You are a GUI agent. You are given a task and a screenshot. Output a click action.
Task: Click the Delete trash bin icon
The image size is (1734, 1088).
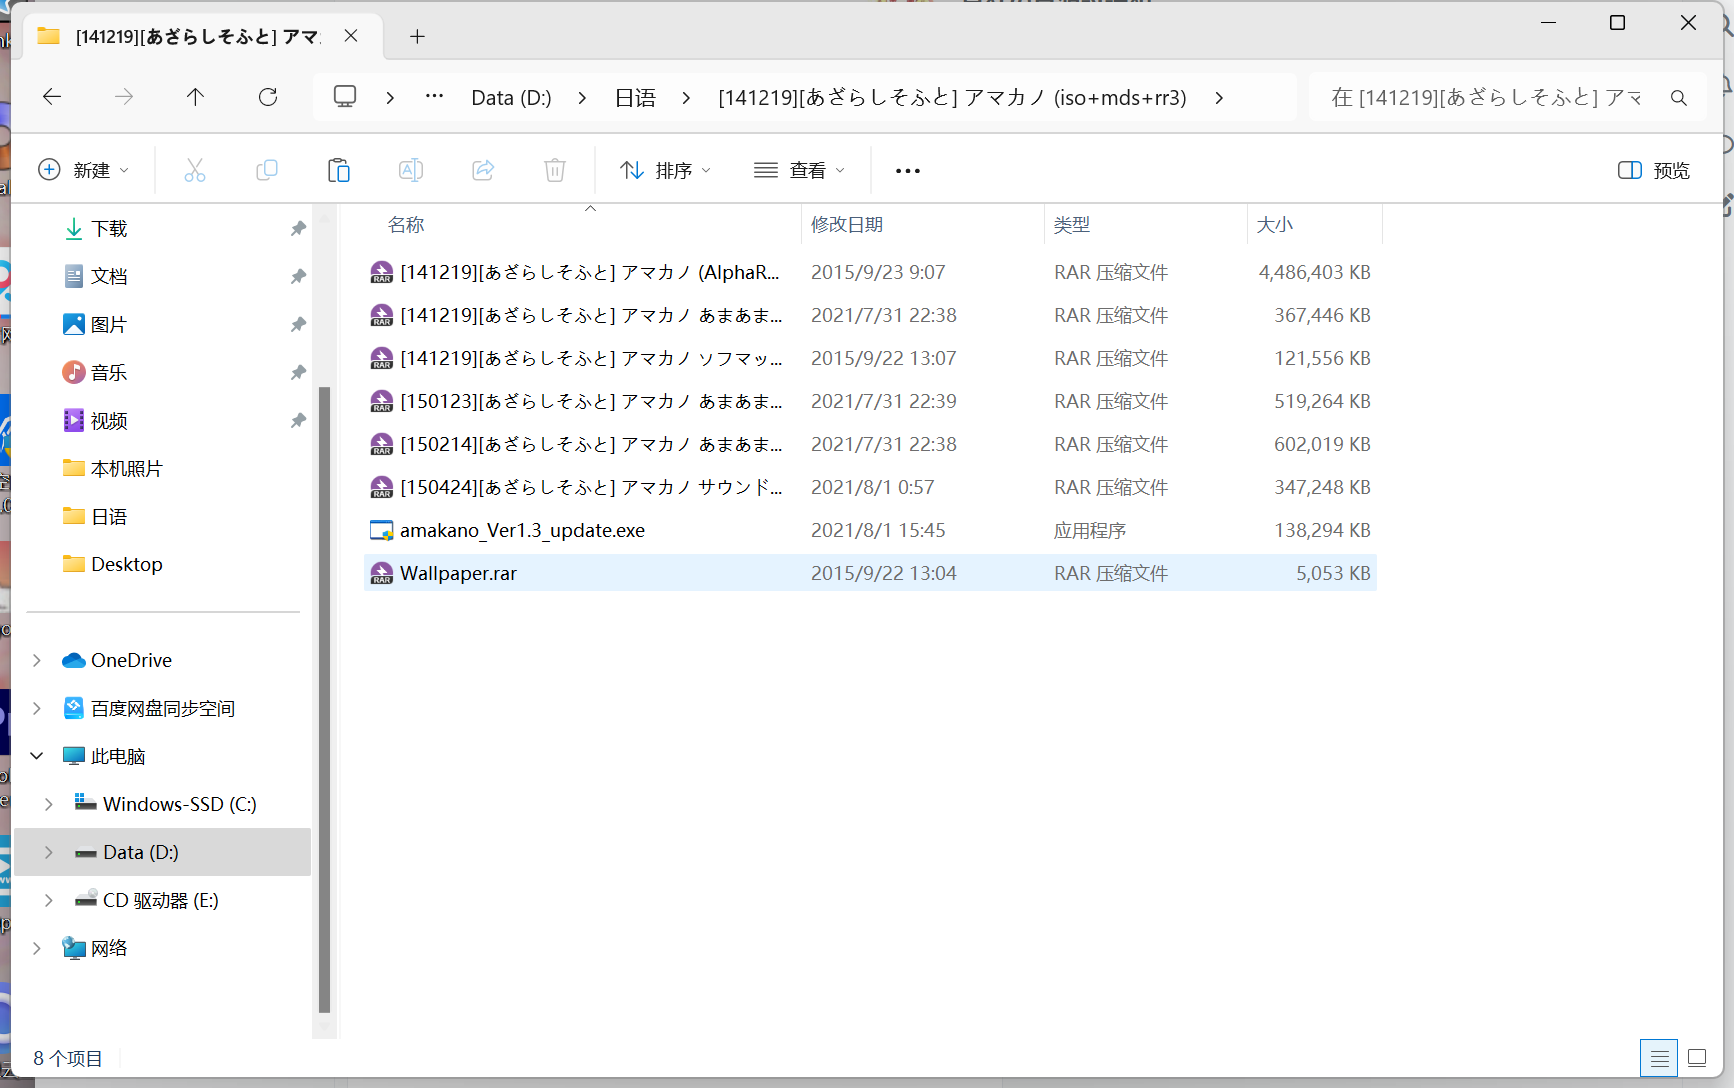pos(555,170)
